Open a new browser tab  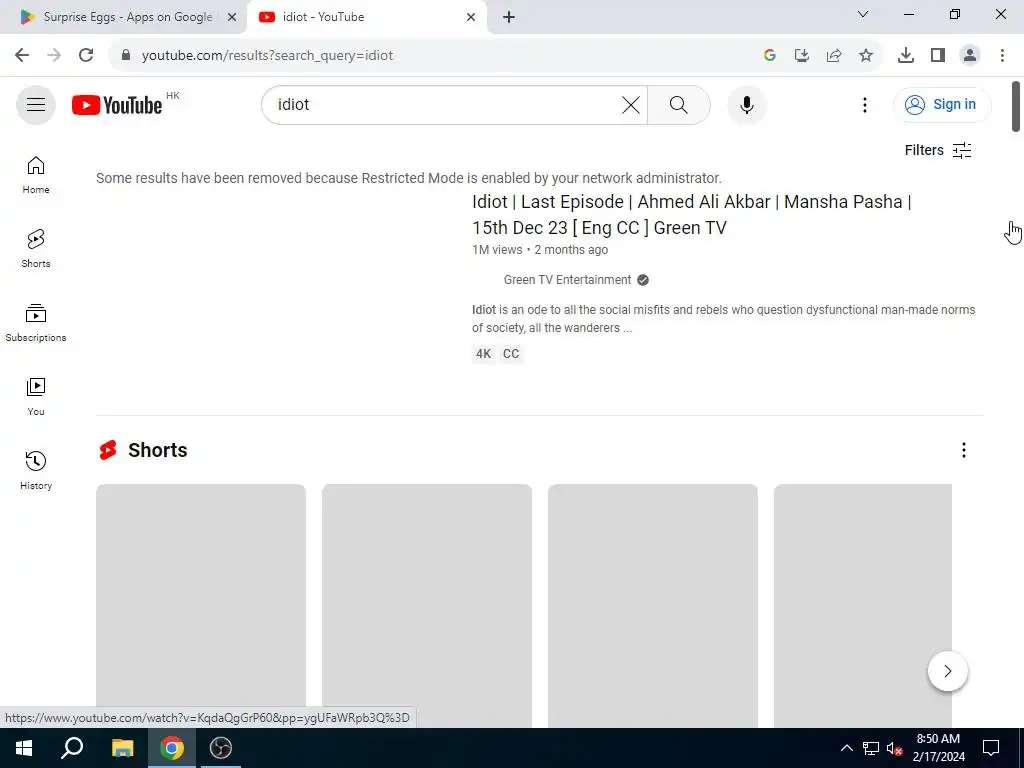coord(509,17)
